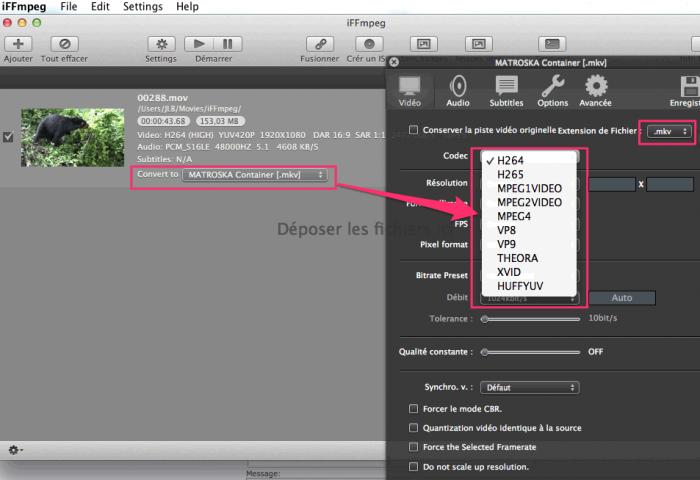Click the 00288.mov filename
The height and width of the screenshot is (480, 700).
[x=162, y=98]
